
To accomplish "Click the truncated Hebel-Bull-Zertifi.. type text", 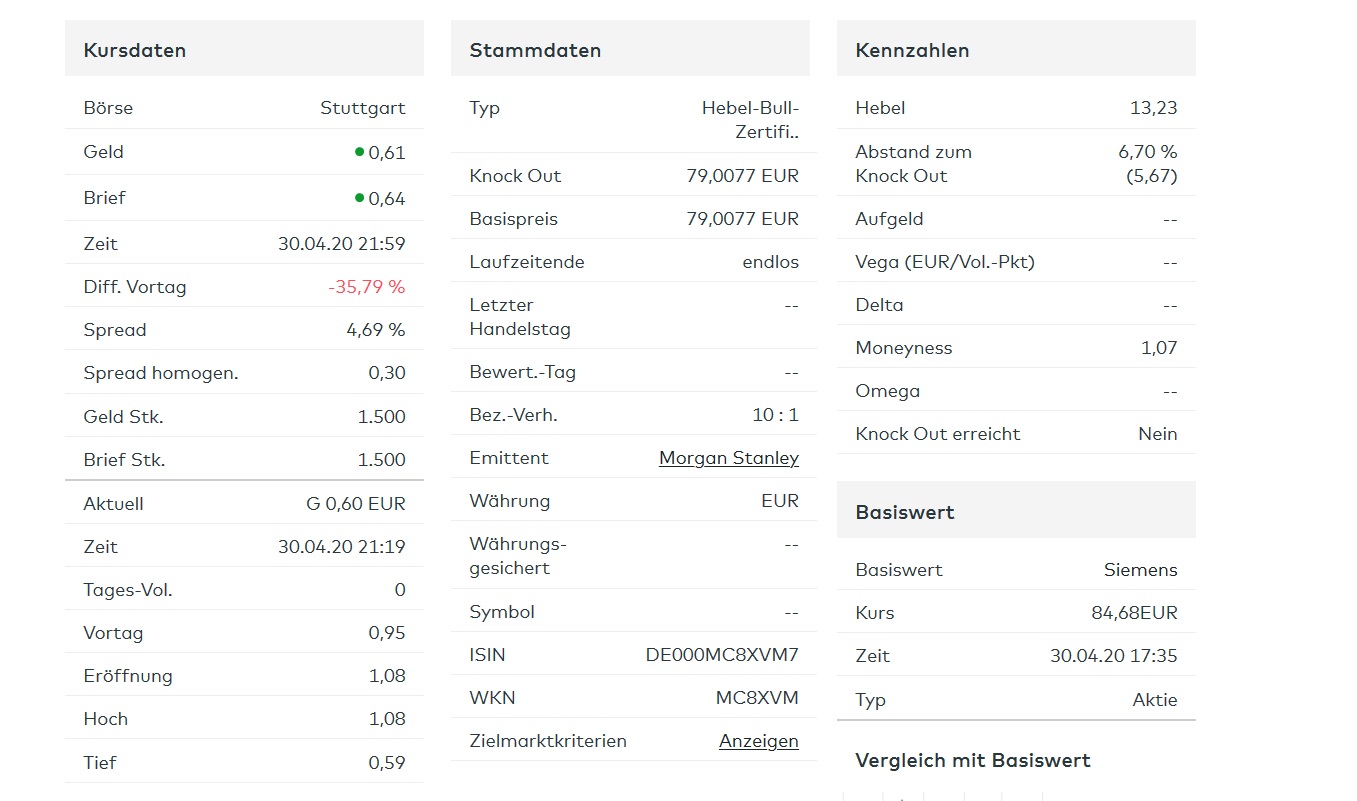I will pos(750,120).
